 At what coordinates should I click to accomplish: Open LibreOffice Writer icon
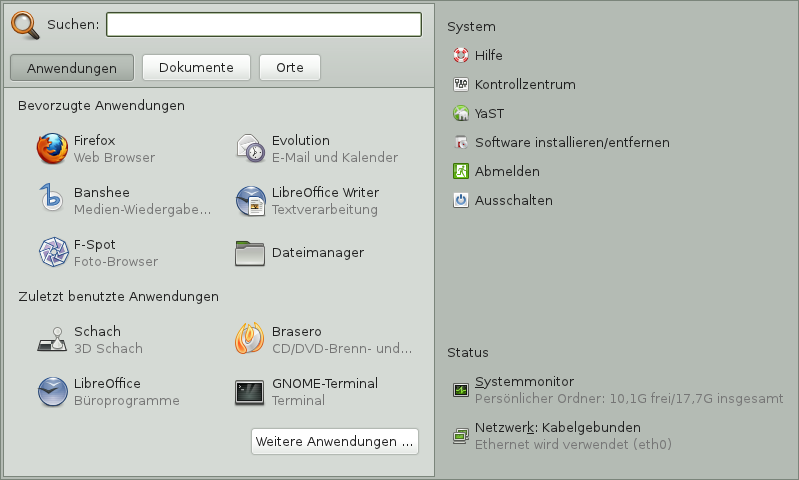coord(250,201)
